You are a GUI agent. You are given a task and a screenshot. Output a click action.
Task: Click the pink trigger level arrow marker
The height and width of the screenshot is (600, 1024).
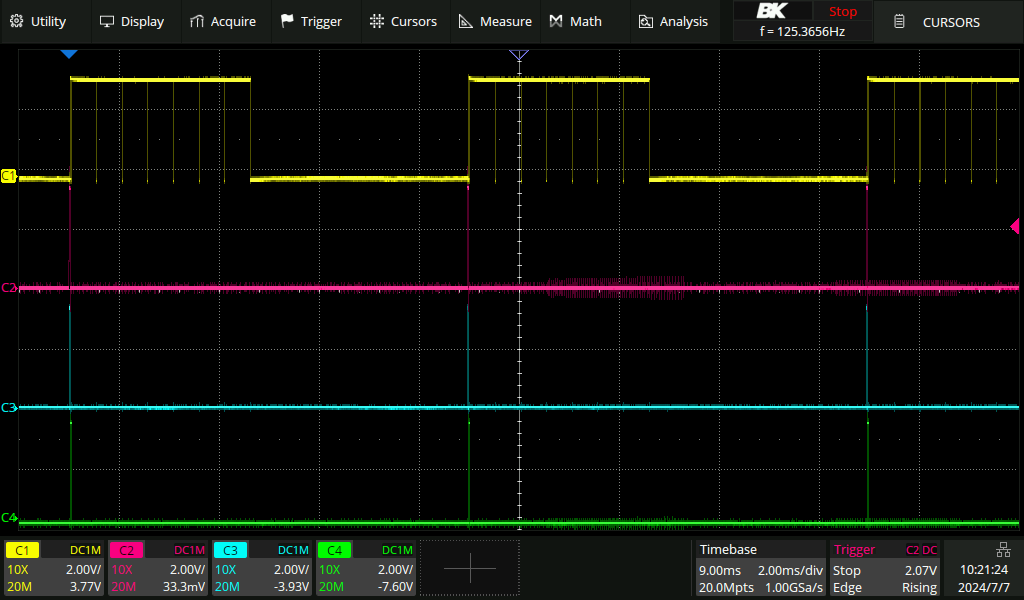tap(1015, 226)
